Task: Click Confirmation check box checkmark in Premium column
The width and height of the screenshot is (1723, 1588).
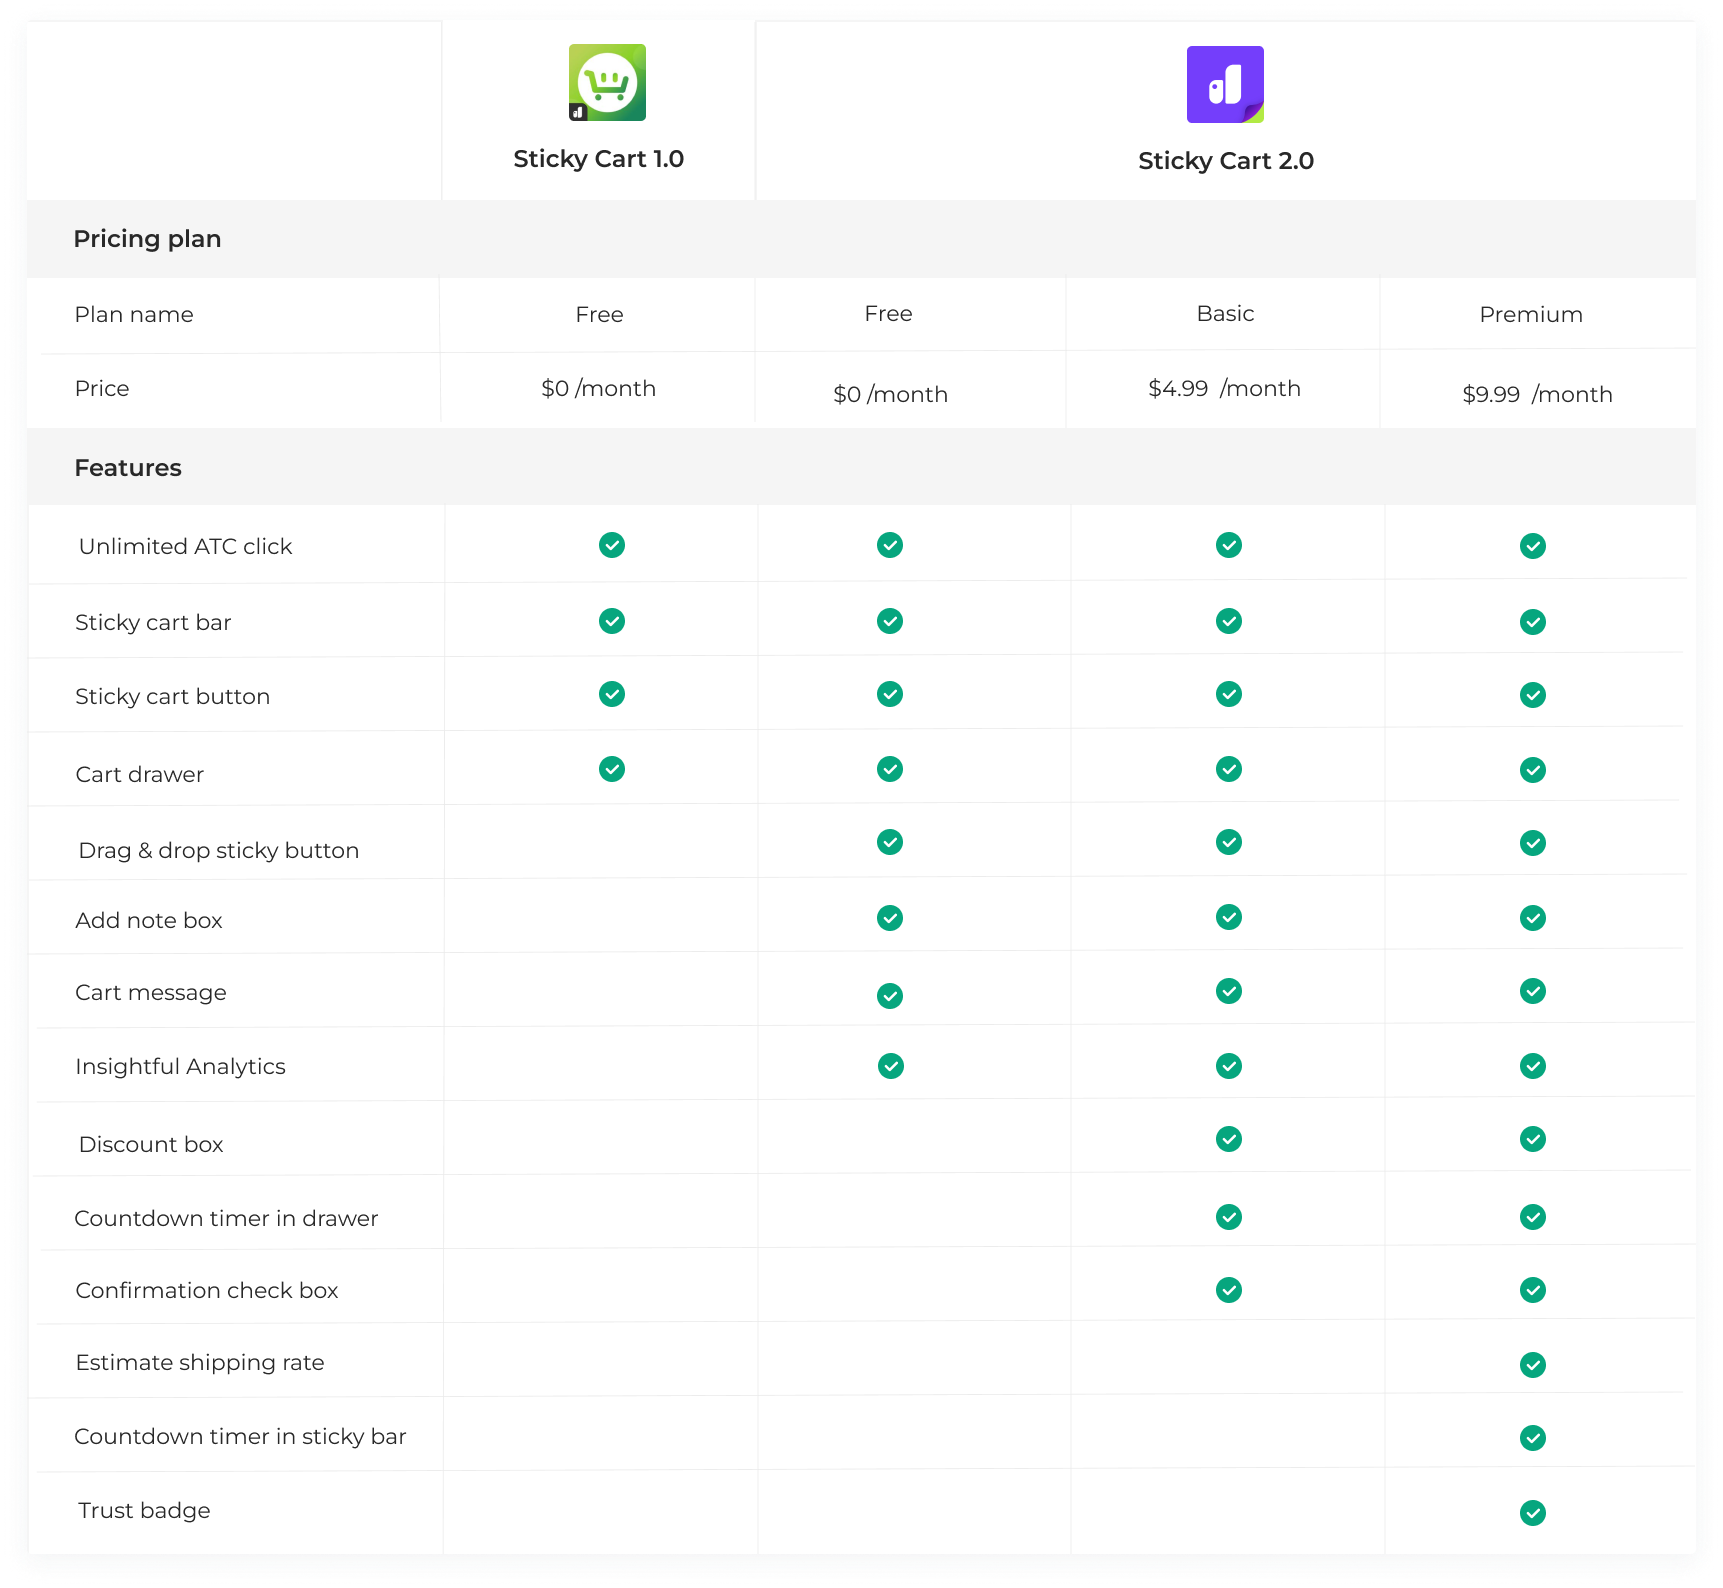Action: point(1533,1290)
